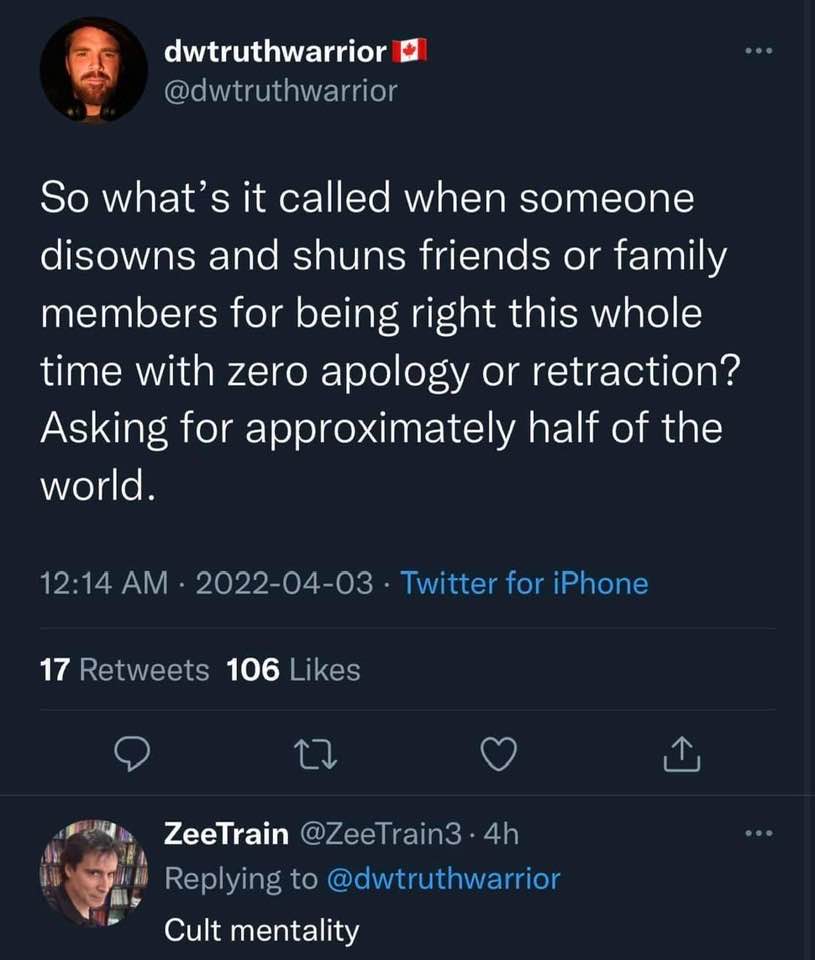Open dwtruthwarrior's profile picture
The image size is (815, 960).
tap(93, 71)
